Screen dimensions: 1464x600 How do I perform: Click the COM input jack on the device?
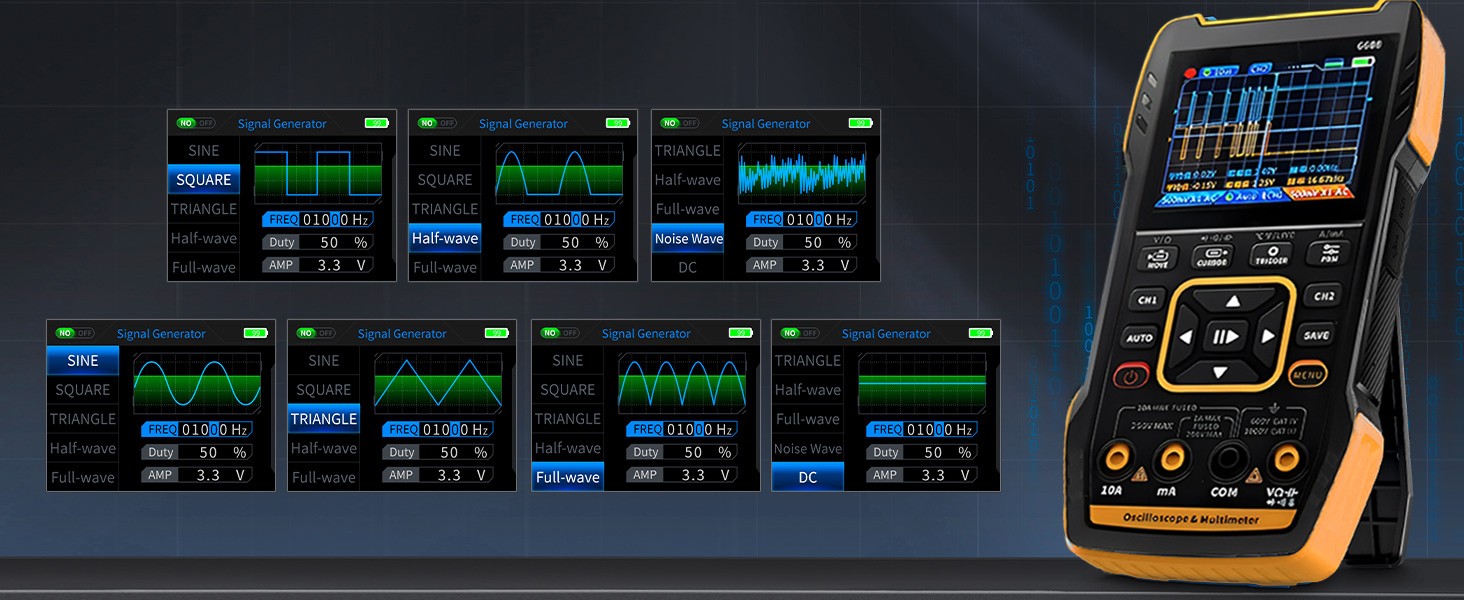pos(1225,462)
